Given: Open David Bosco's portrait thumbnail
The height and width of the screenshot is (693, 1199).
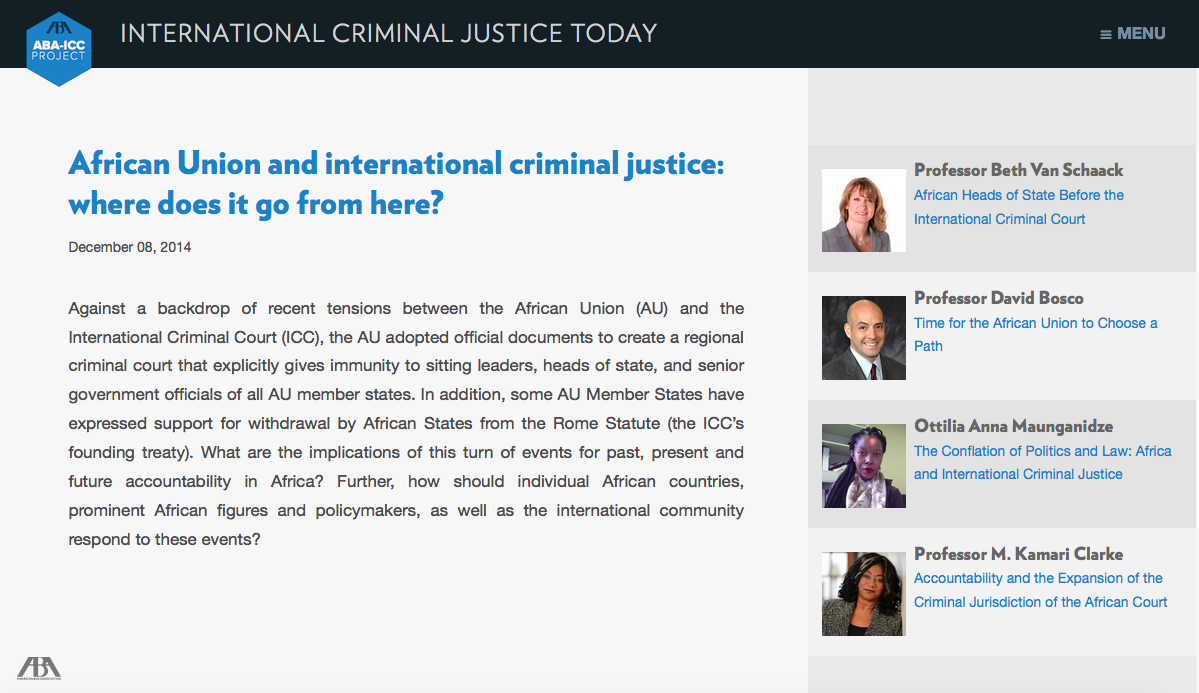Looking at the screenshot, I should (863, 338).
